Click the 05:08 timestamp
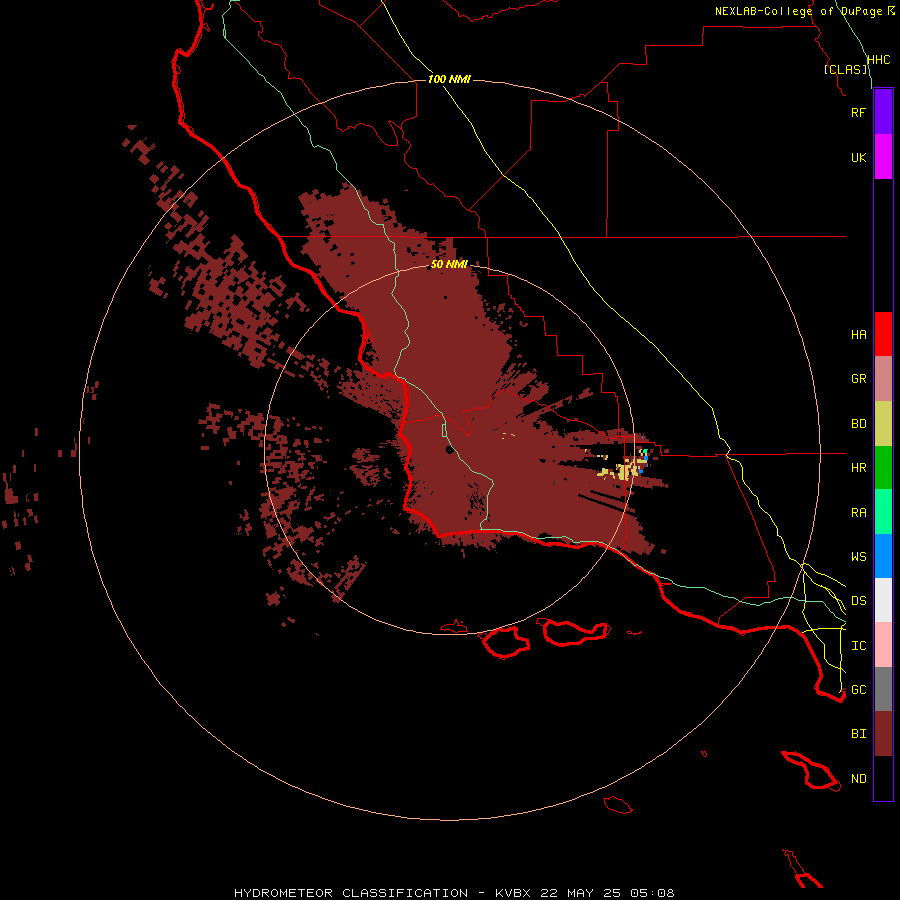Image resolution: width=900 pixels, height=900 pixels. point(652,893)
